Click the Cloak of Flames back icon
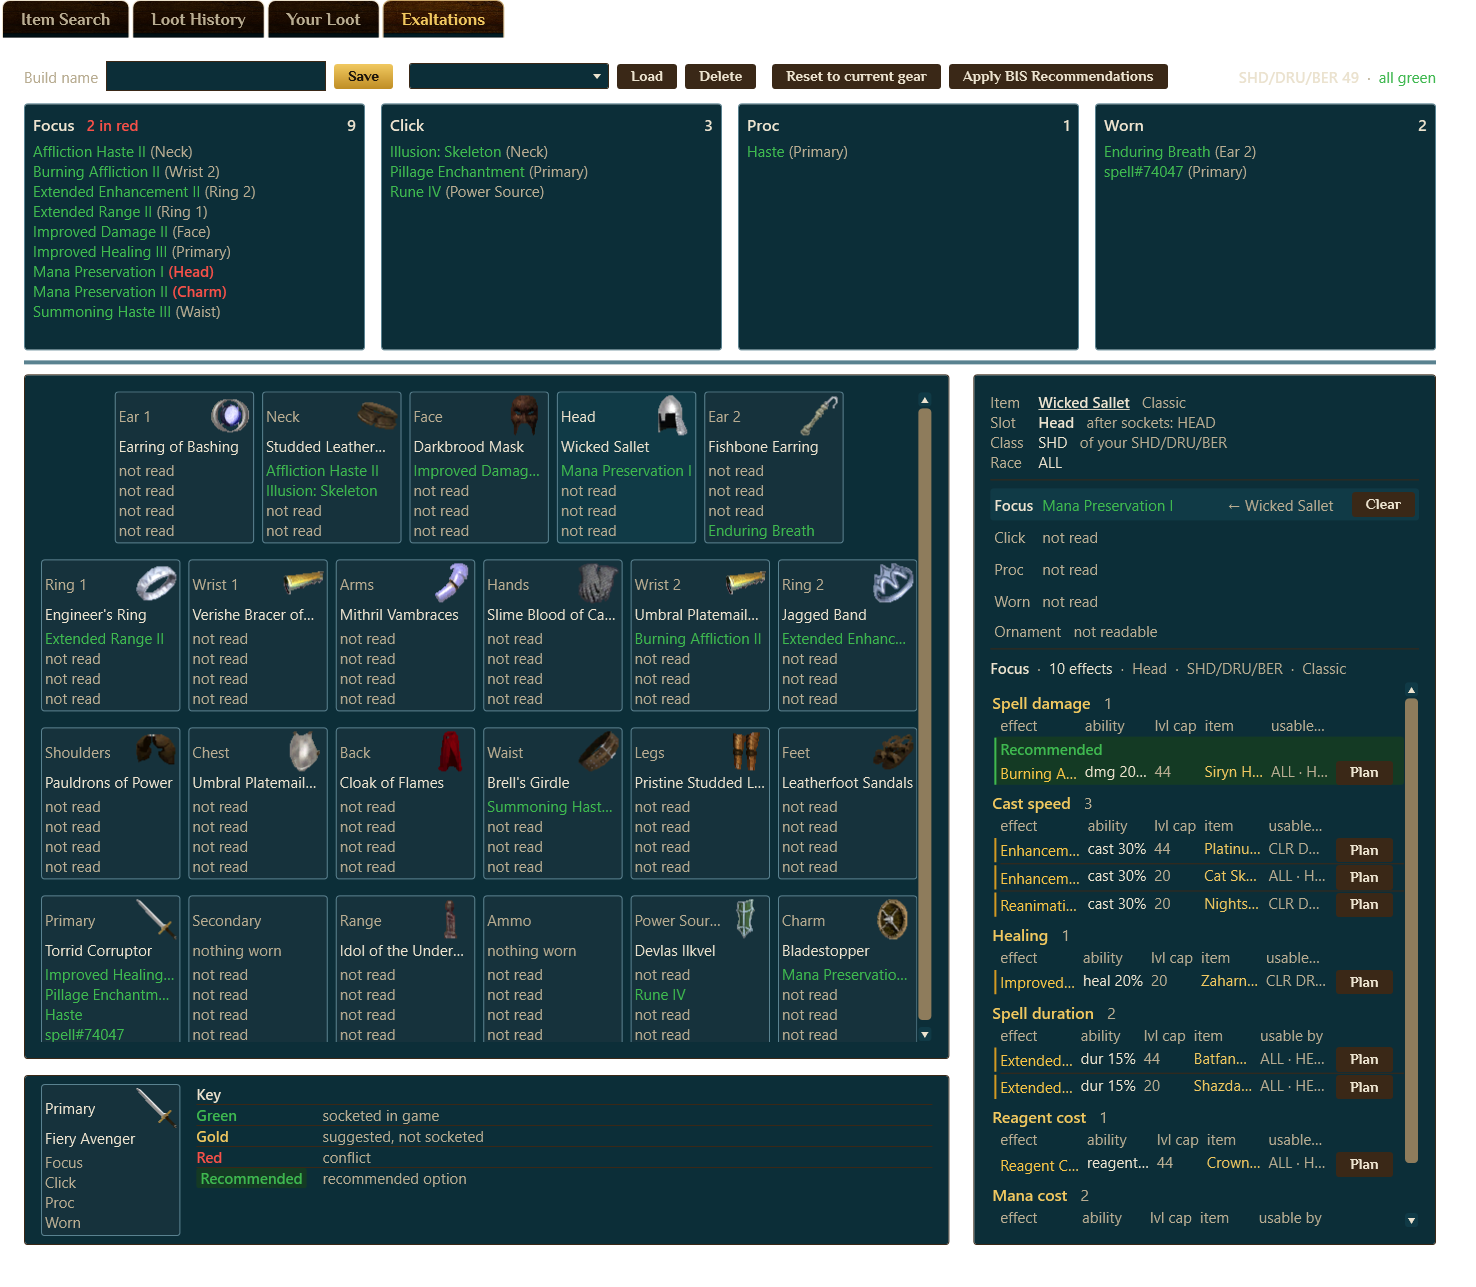 (x=451, y=751)
